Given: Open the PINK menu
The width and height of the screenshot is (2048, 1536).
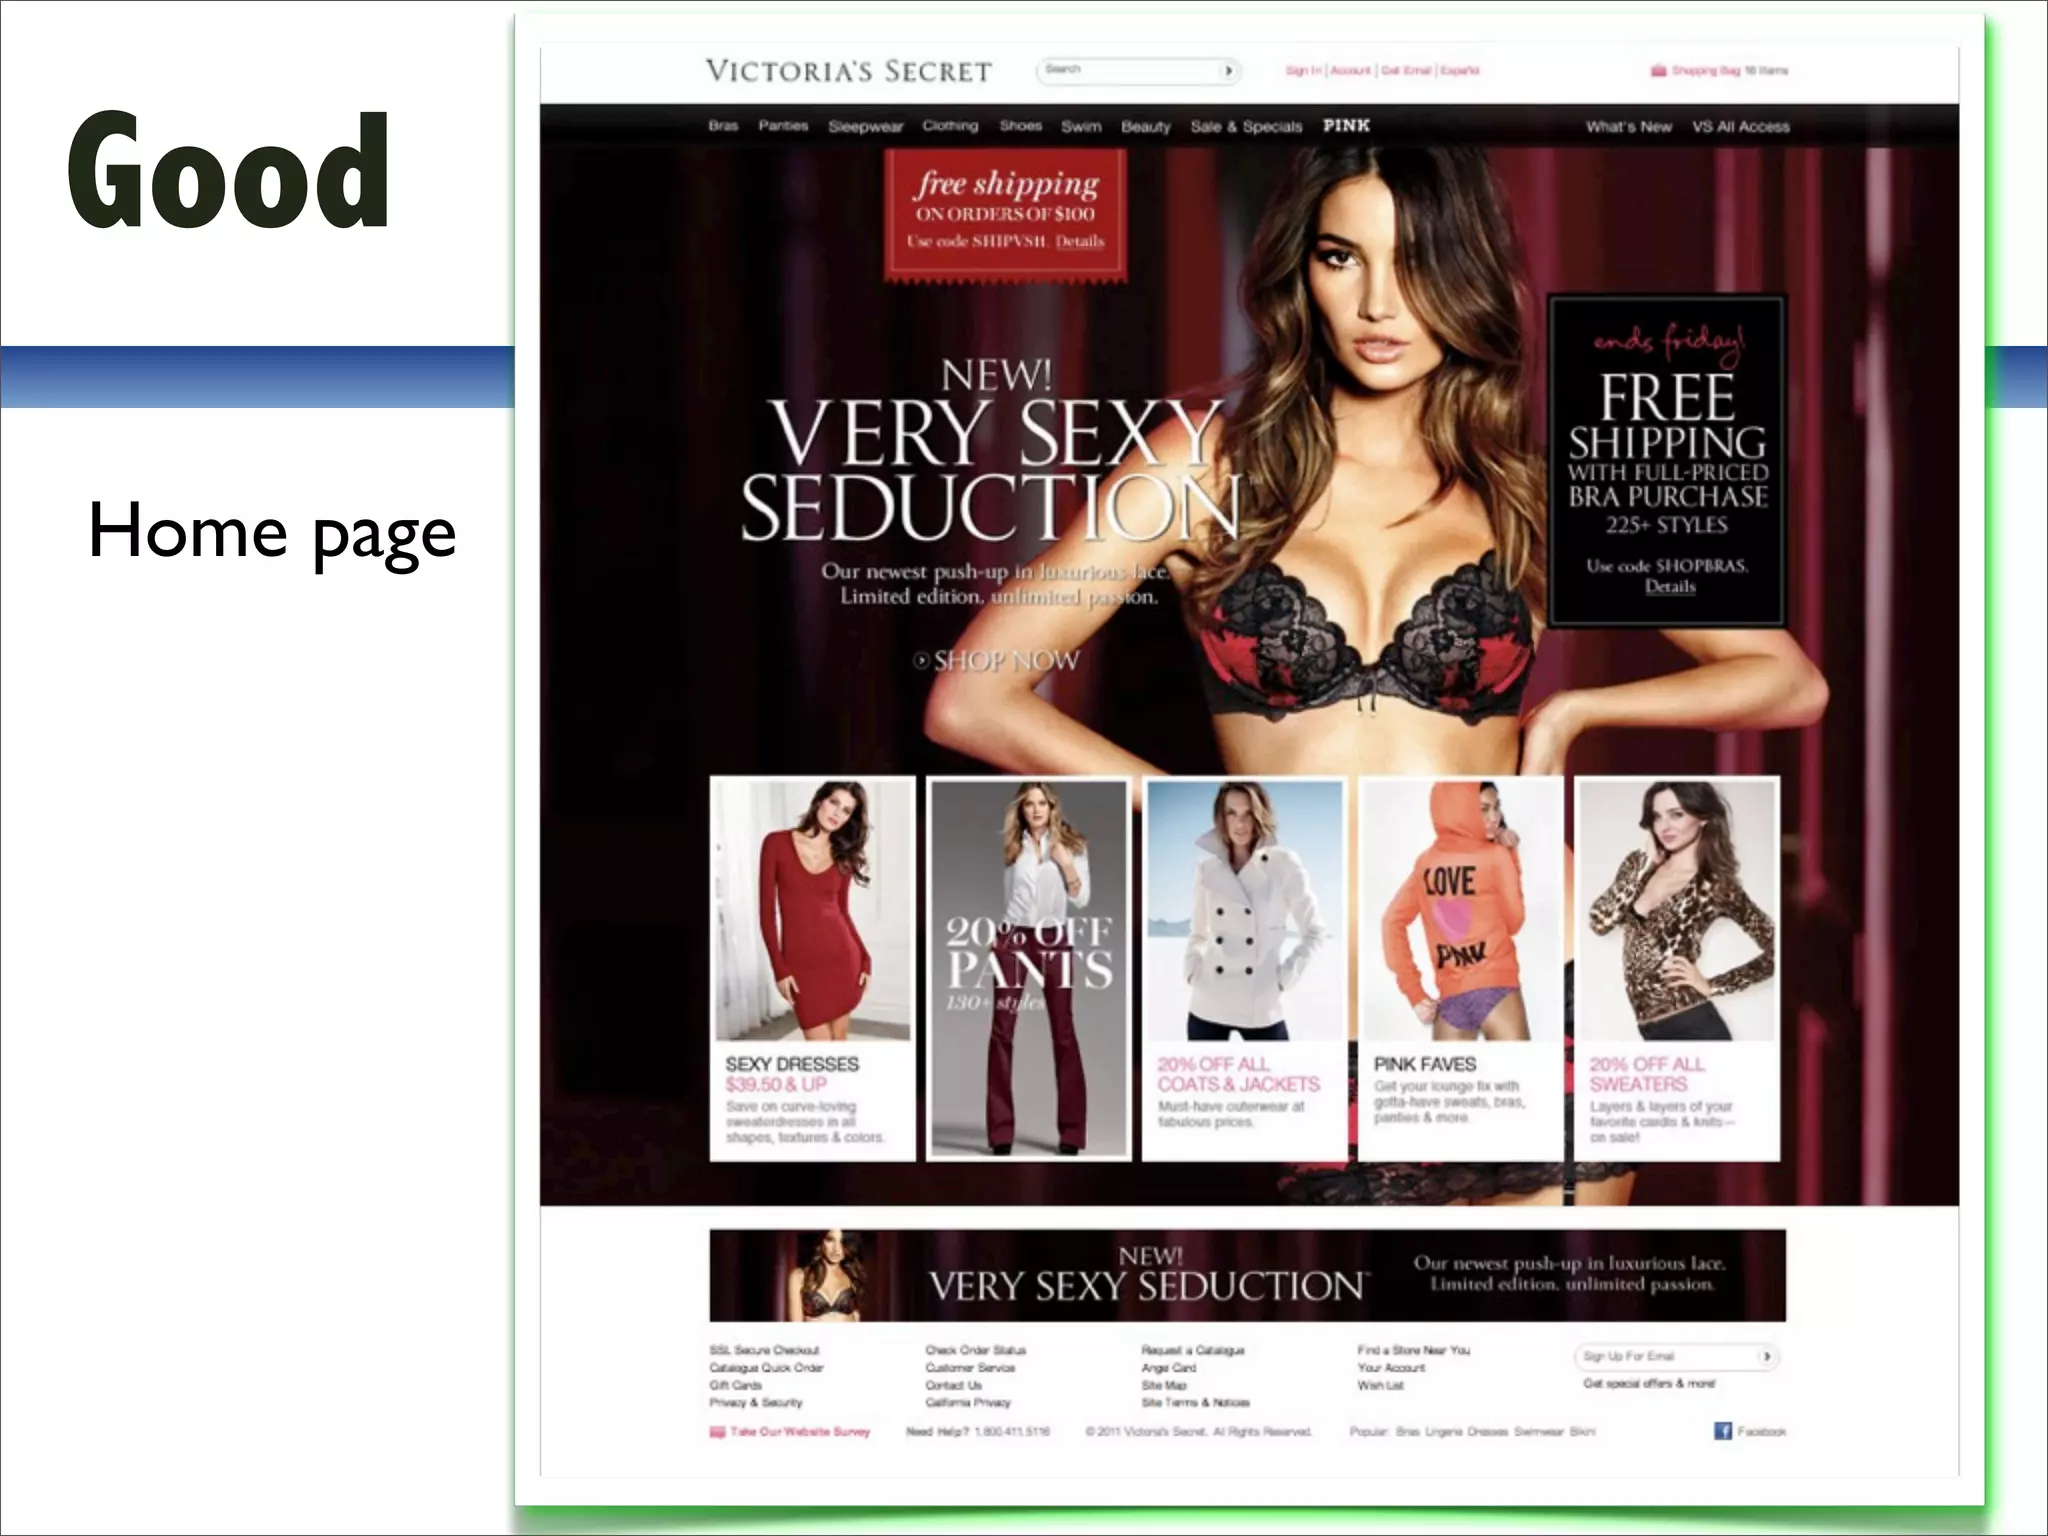Looking at the screenshot, I should tap(1346, 126).
